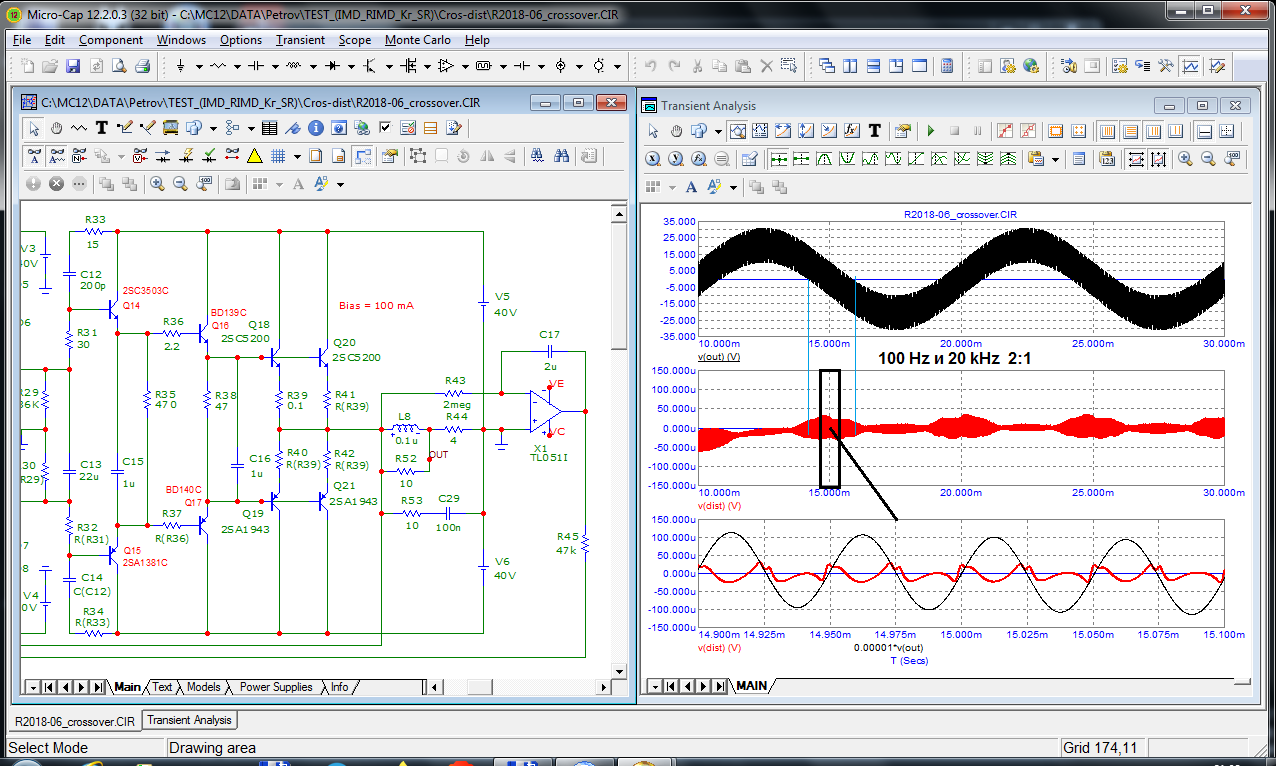1276x766 pixels.
Task: Switch to the Transient Analysis window tab
Action: [x=189, y=720]
